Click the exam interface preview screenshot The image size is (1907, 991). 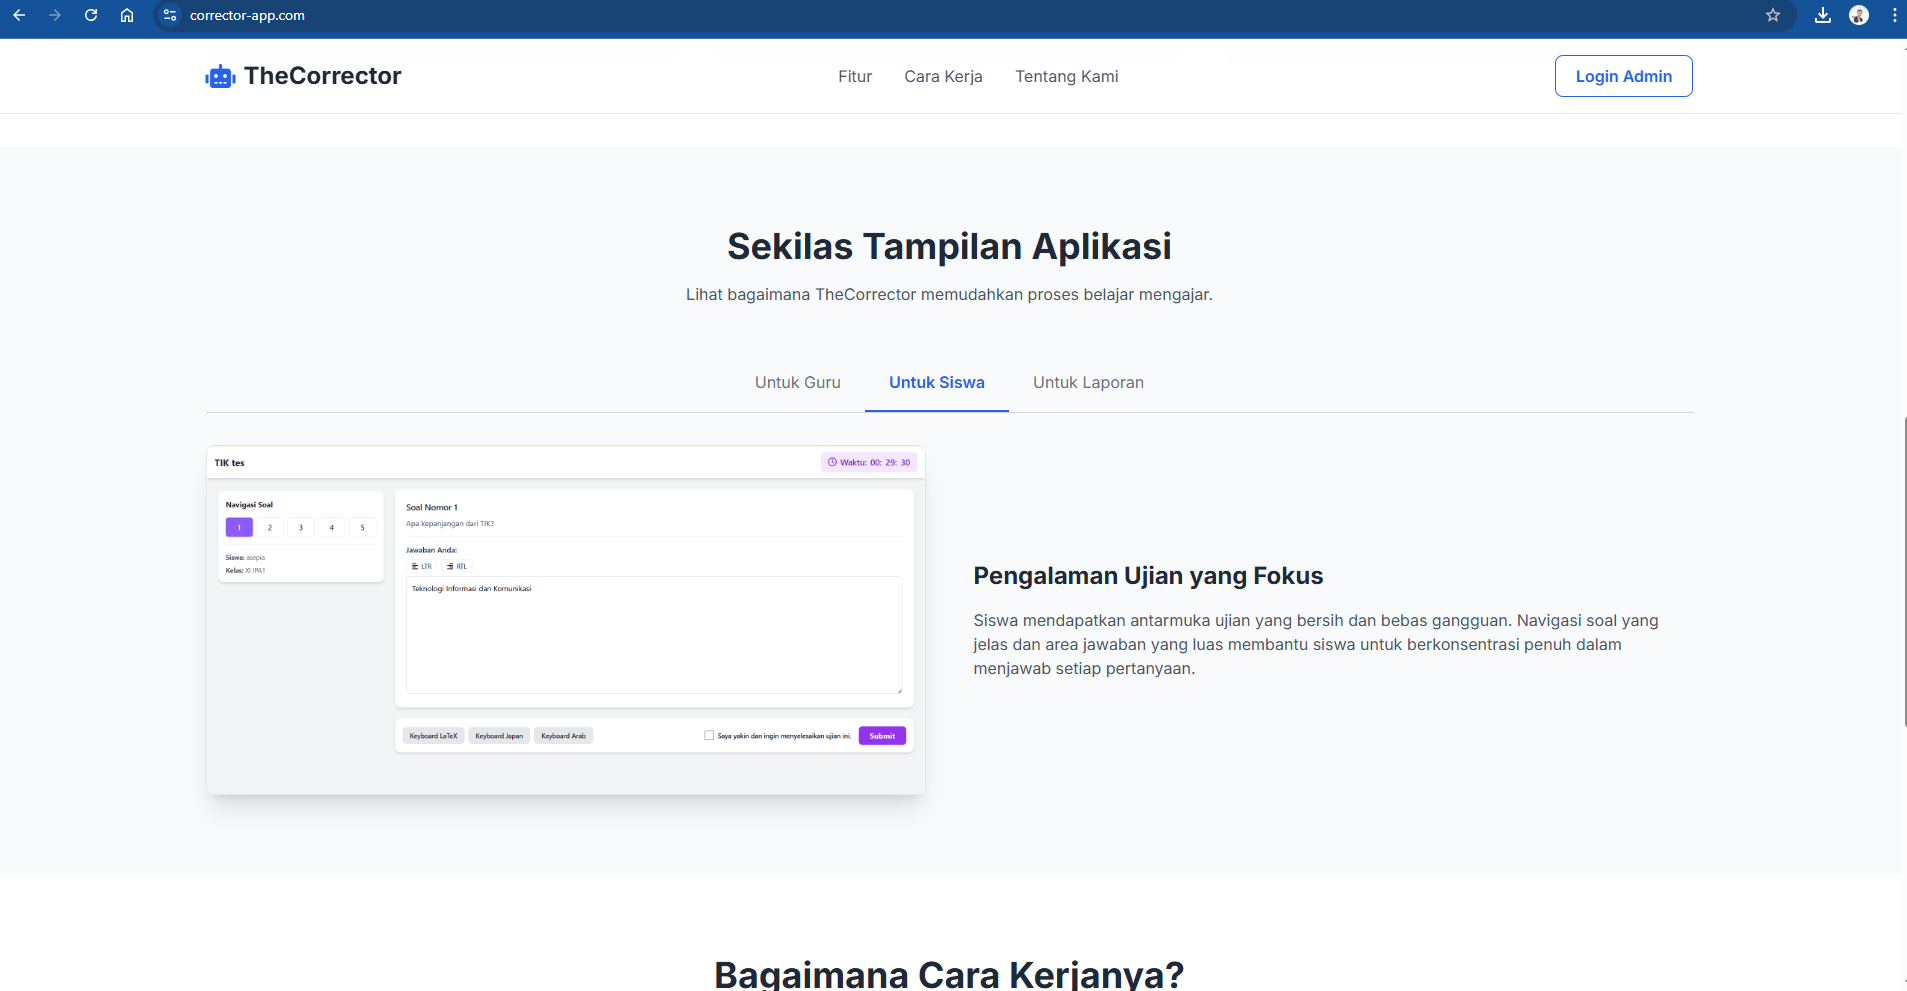(x=566, y=620)
